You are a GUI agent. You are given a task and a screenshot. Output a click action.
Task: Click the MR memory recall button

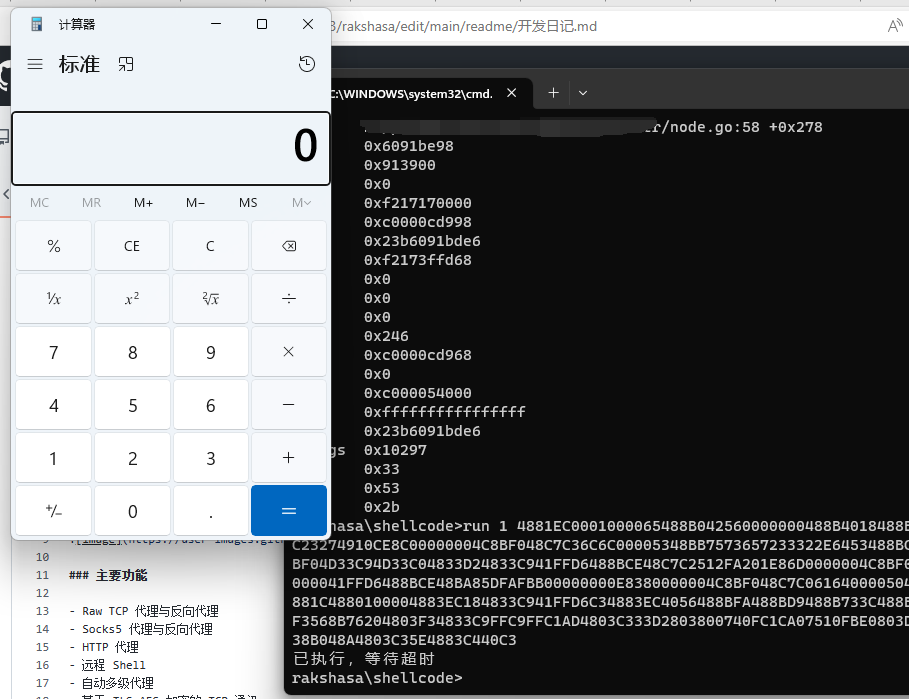tap(91, 203)
